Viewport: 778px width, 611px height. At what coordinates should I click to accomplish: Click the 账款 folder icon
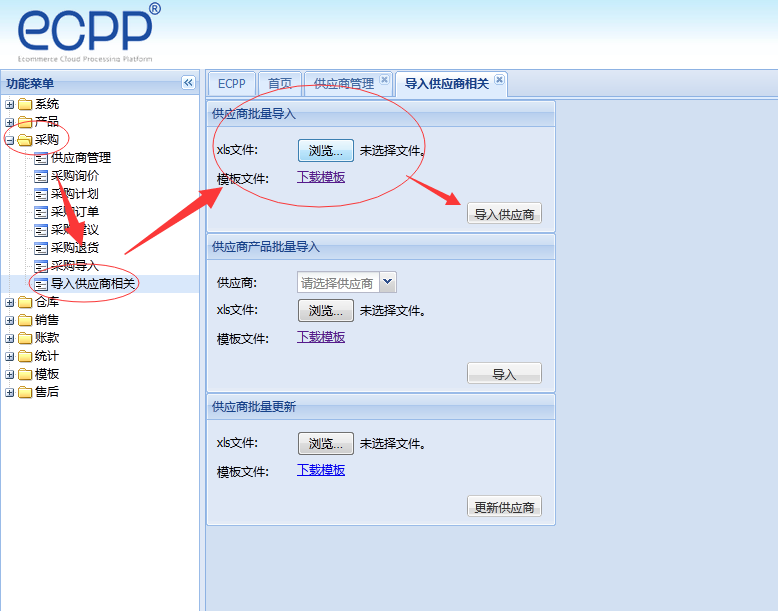[25, 339]
